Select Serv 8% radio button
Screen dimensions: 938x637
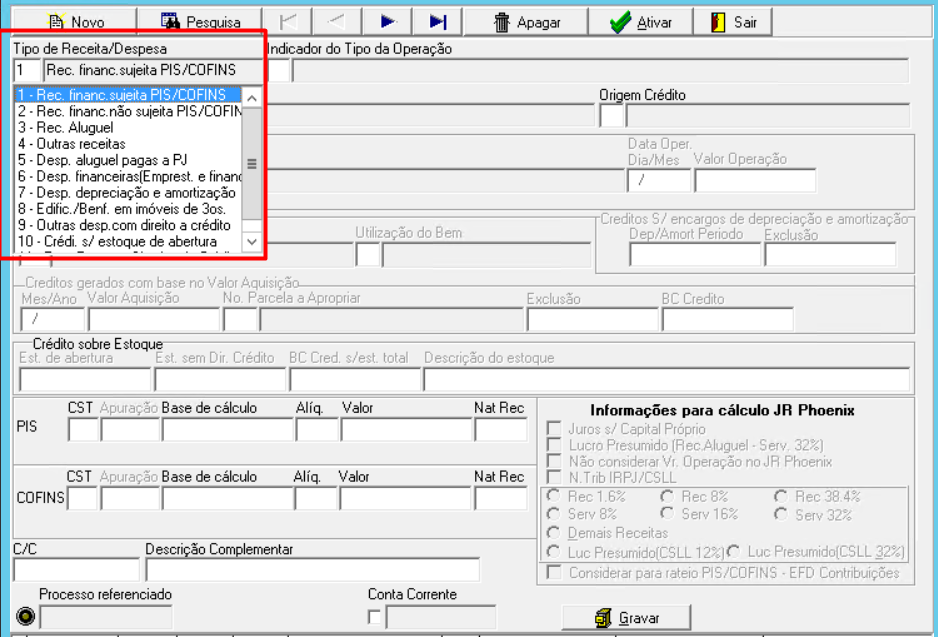[x=553, y=514]
